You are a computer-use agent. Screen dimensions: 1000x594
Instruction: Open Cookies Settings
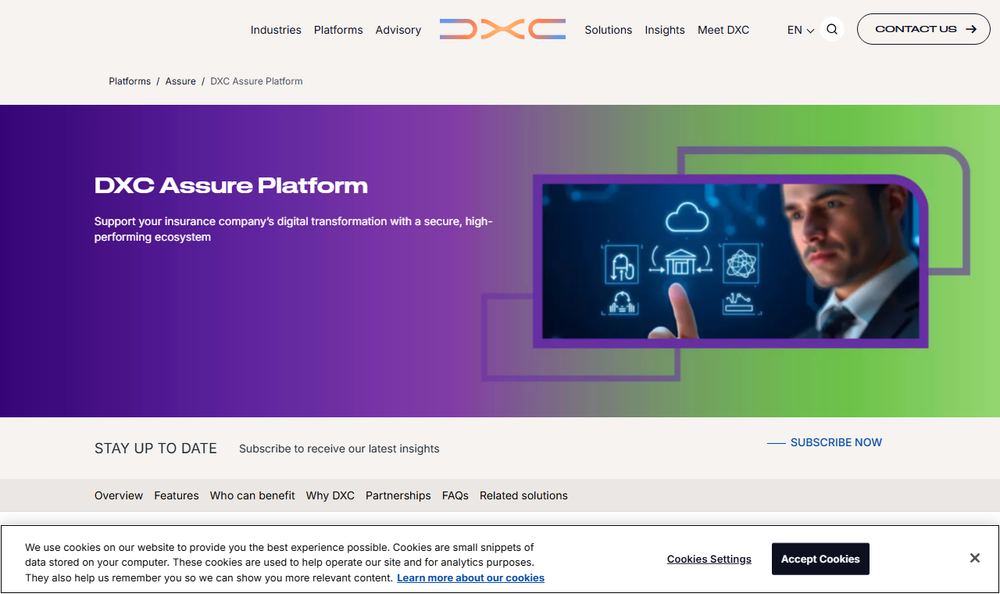click(x=709, y=559)
